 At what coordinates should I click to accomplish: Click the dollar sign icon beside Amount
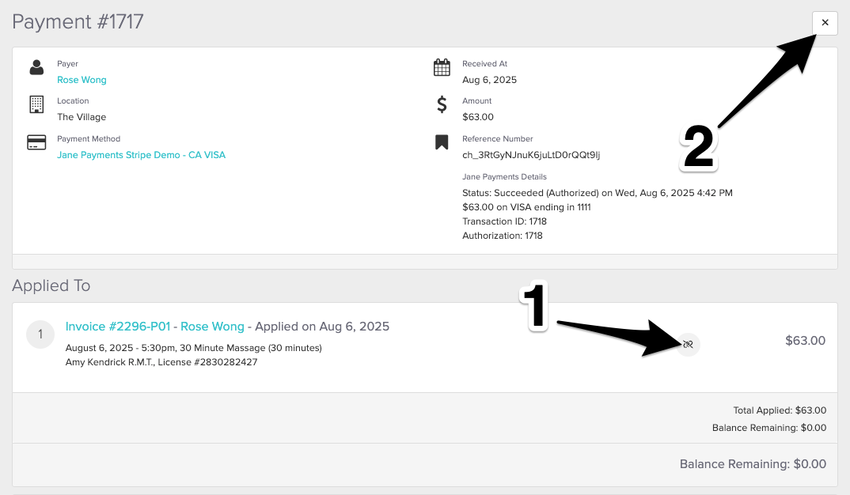click(x=441, y=105)
